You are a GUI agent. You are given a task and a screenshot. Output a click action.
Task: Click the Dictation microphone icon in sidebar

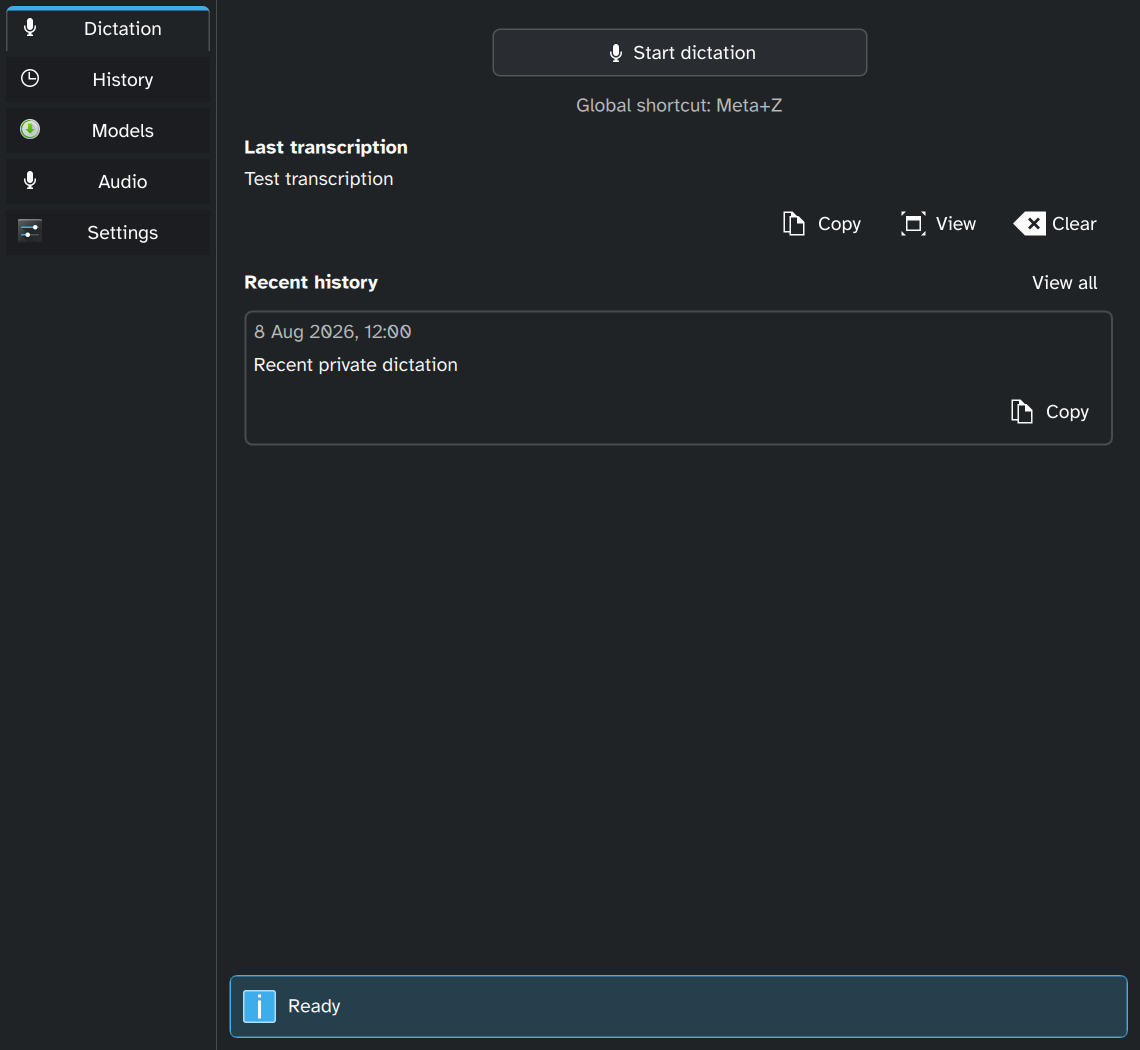coord(30,28)
